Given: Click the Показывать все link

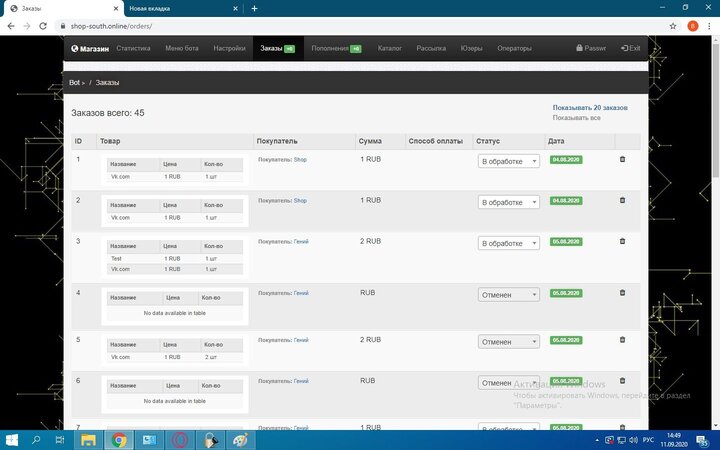Looking at the screenshot, I should (x=576, y=118).
